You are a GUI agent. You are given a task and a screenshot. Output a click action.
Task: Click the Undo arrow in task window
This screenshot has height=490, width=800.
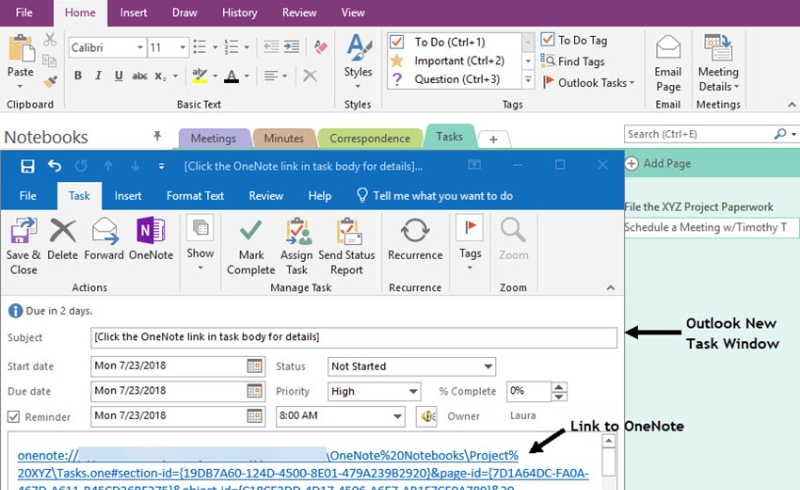55,166
